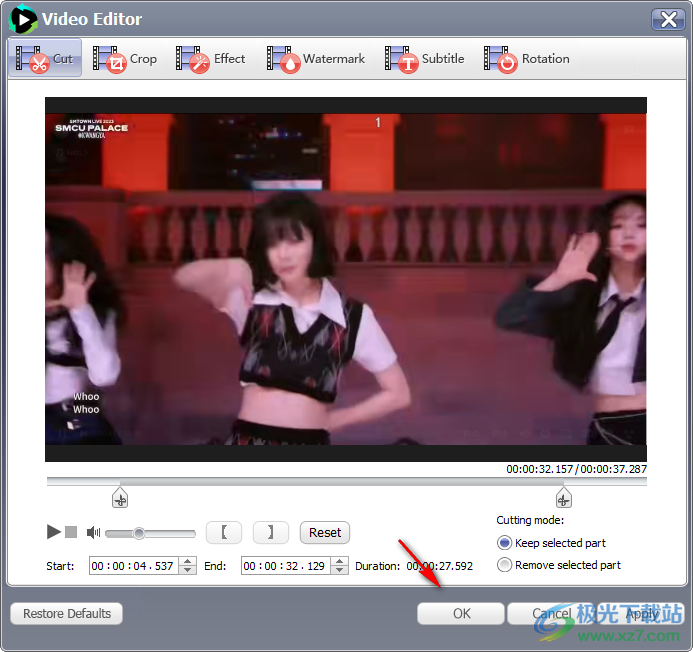Select Remove selected part option
This screenshot has height=652, width=693.
pos(559,565)
